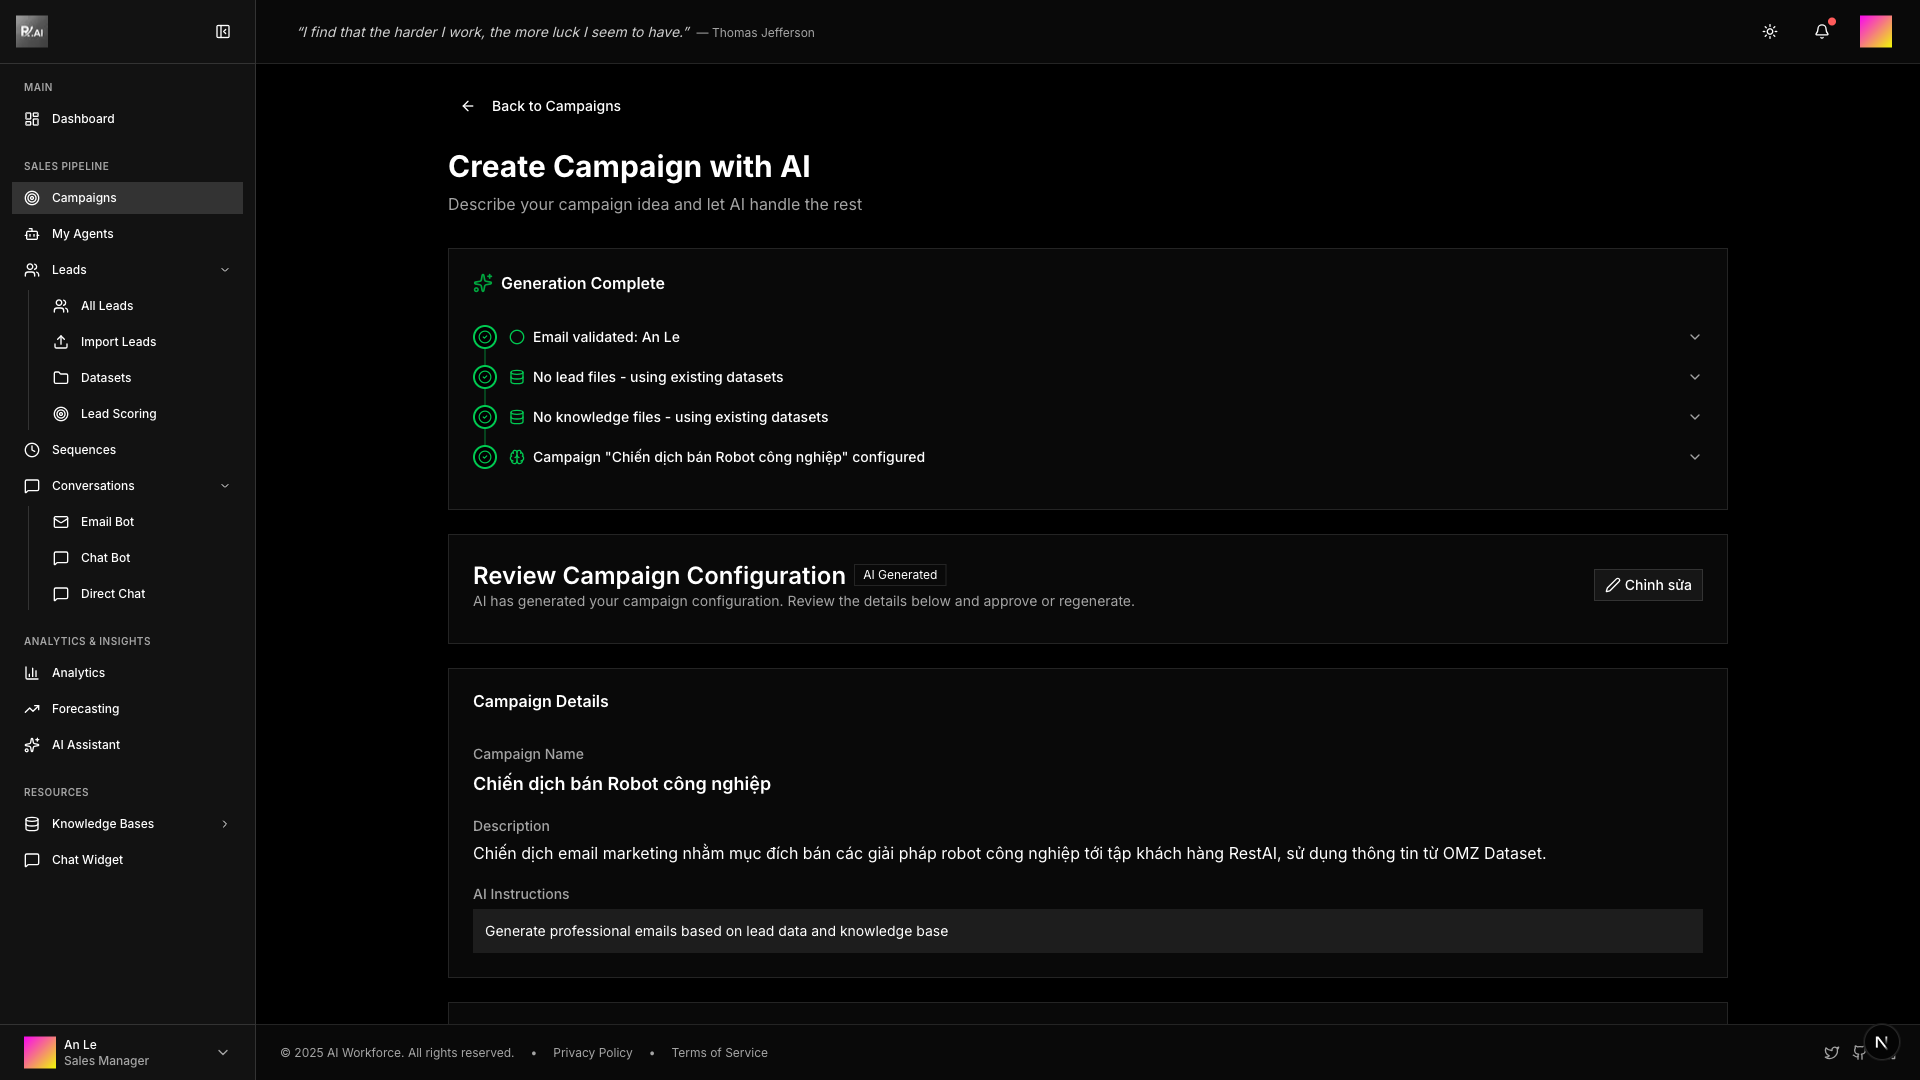Collapse the Leads submenu chevron
1920x1080 pixels.
225,270
